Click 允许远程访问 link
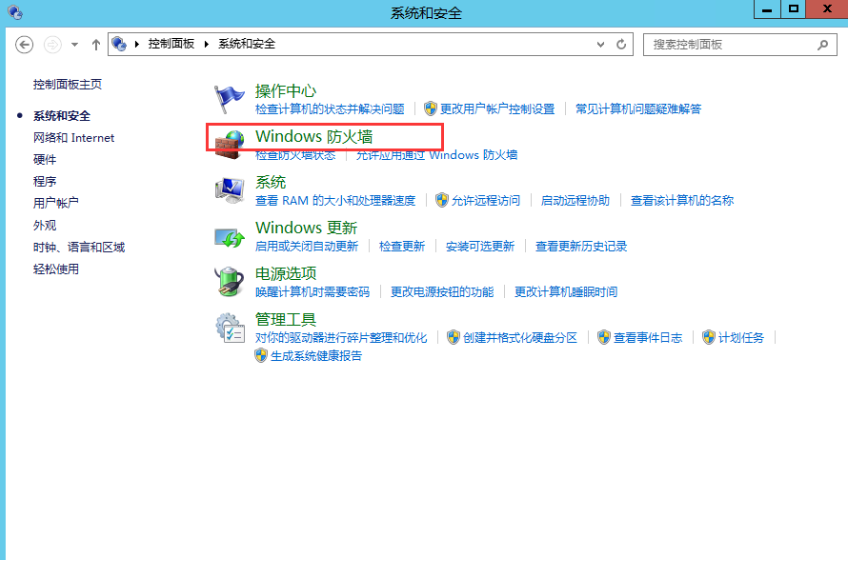 pyautogui.click(x=485, y=201)
